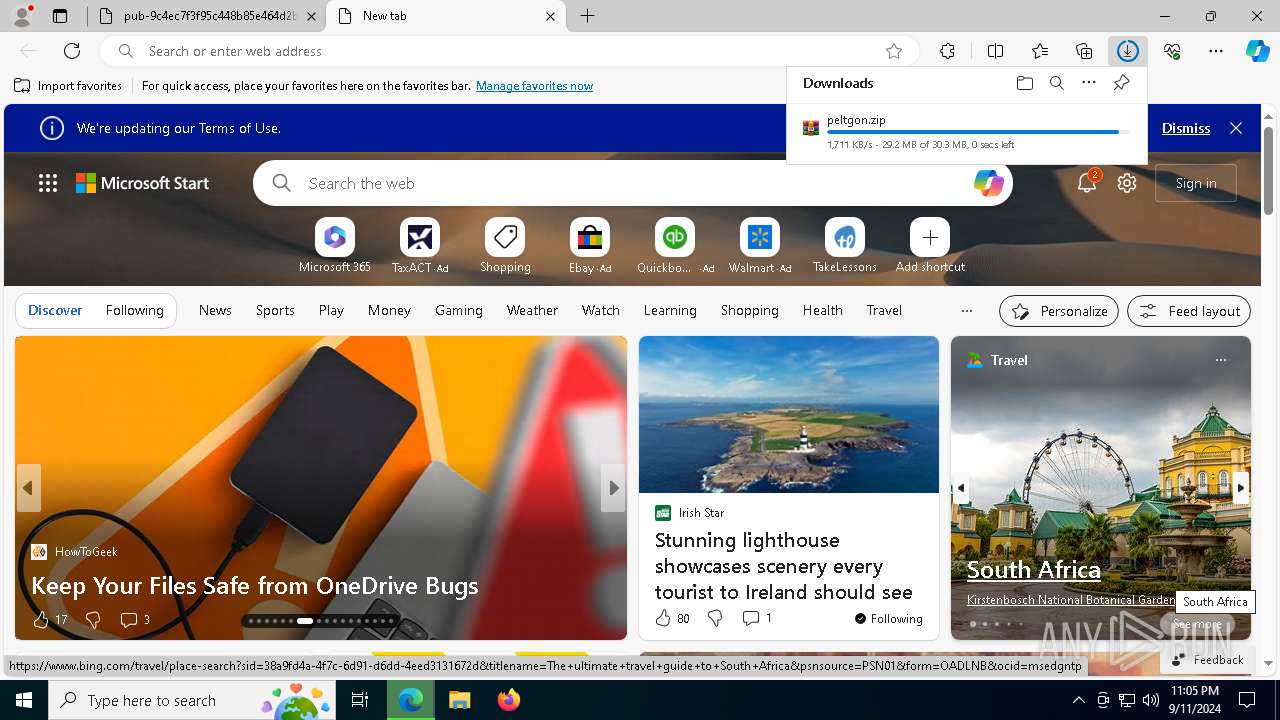Open File Explorer from taskbar
1280x720 pixels.
click(x=459, y=700)
